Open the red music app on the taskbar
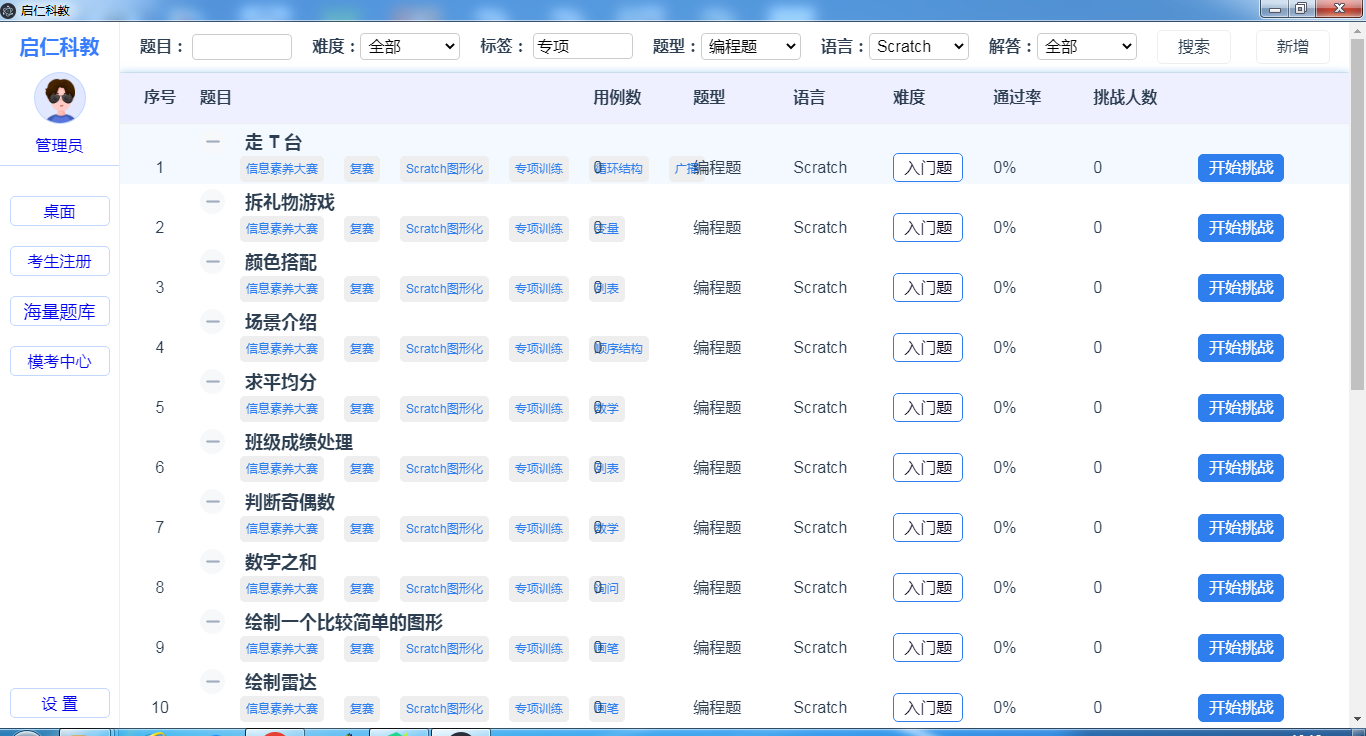 pos(275,733)
